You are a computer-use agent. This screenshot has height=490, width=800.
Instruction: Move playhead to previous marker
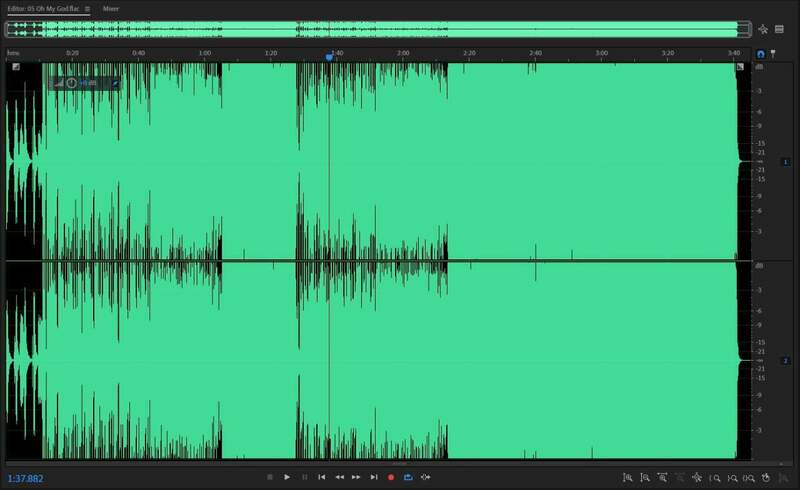(x=322, y=478)
